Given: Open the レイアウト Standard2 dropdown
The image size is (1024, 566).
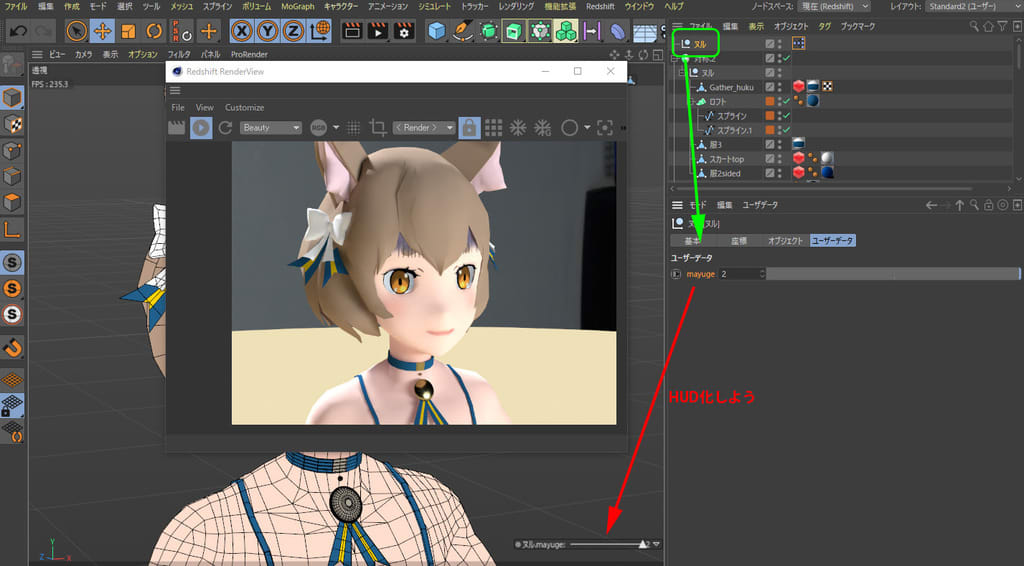Looking at the screenshot, I should [972, 6].
